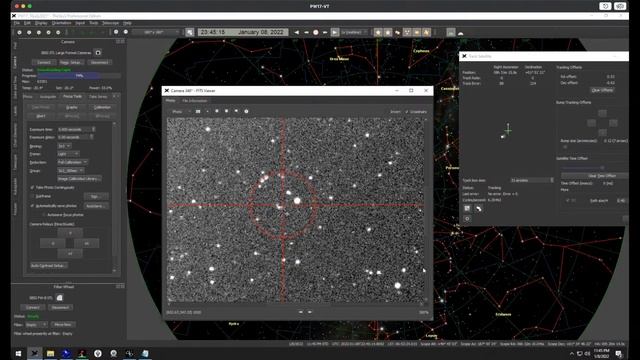This screenshot has height=360, width=640.
Task: Open the Tools menu
Action: pos(94,23)
